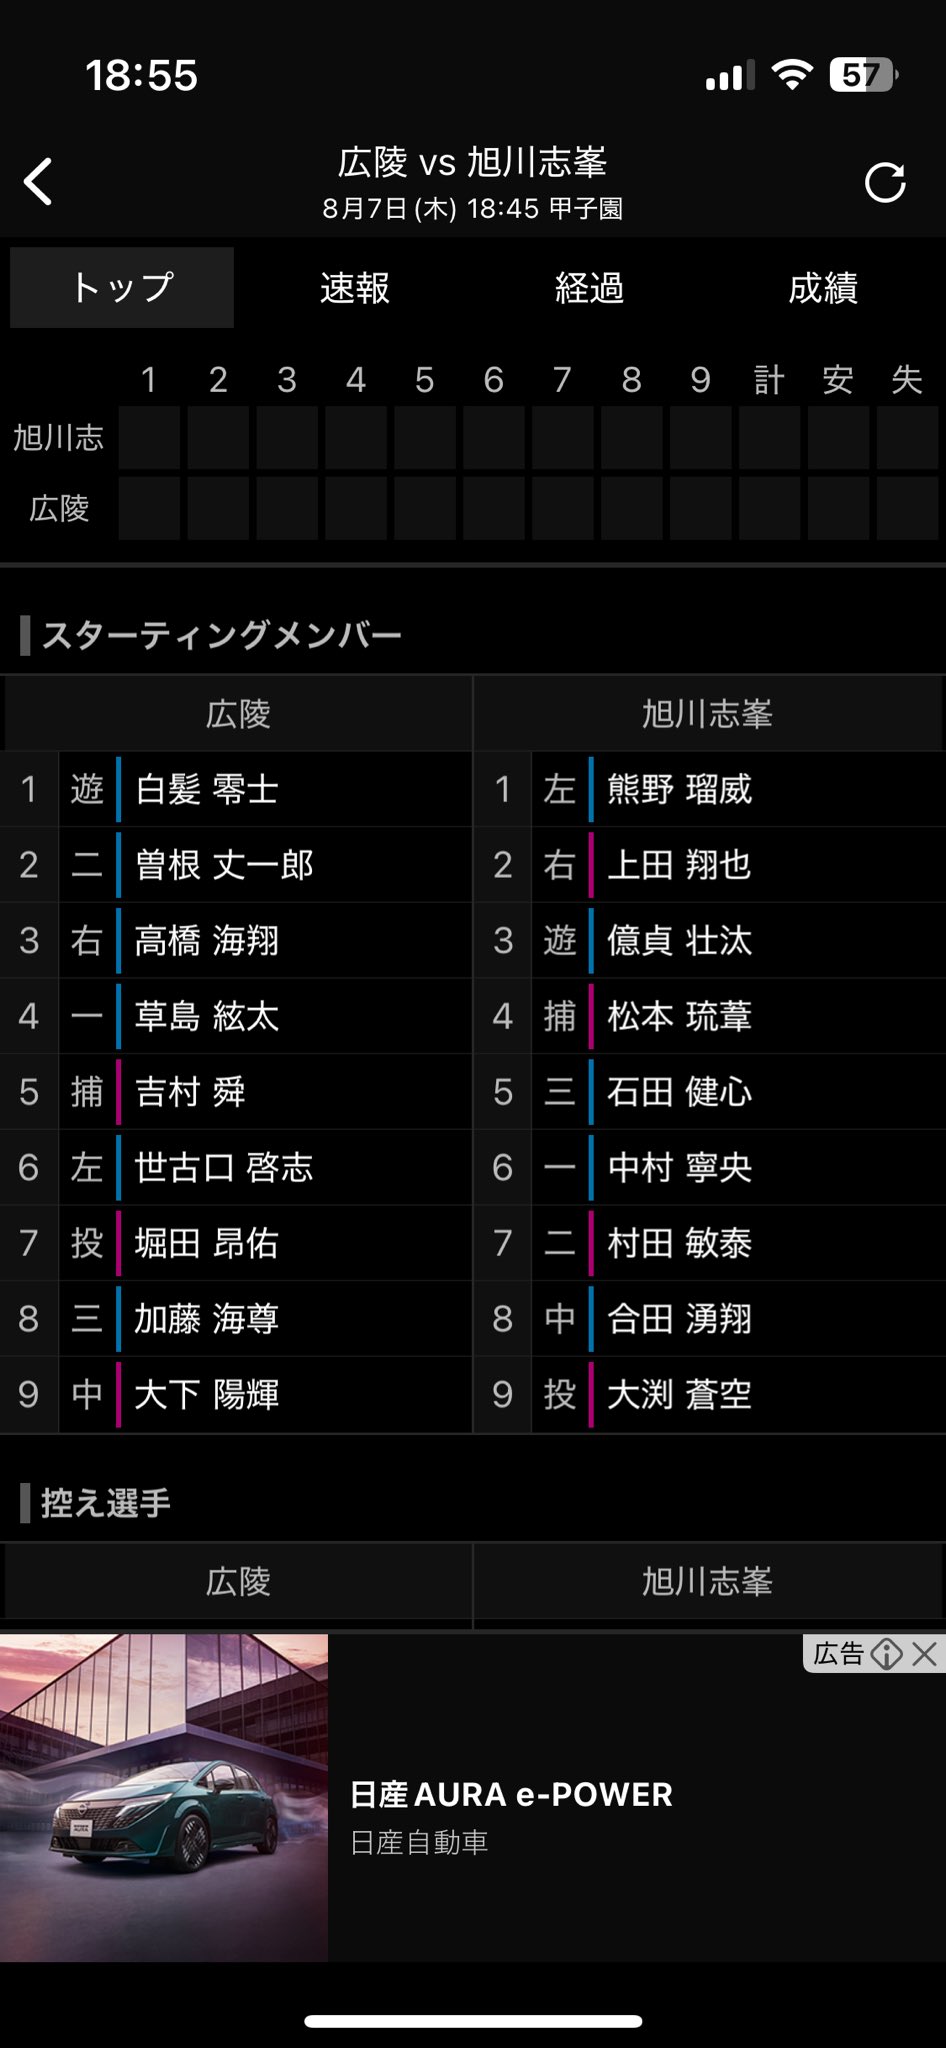Tap the Wi-Fi status icon
The width and height of the screenshot is (946, 2048).
click(x=792, y=75)
